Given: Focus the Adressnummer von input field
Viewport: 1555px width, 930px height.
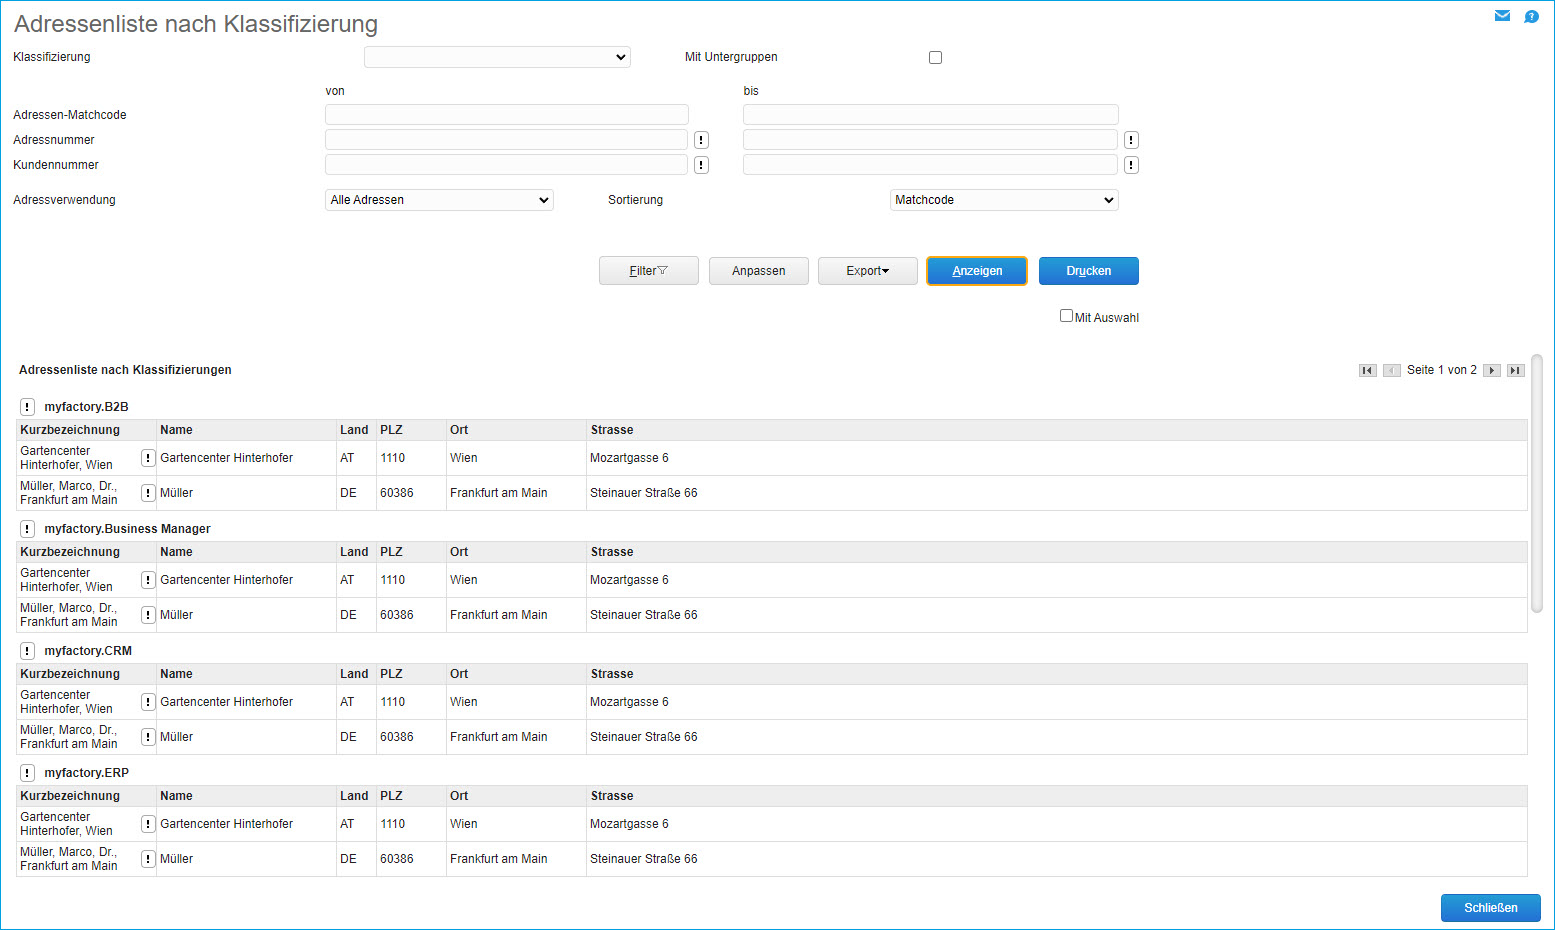Looking at the screenshot, I should (x=506, y=140).
